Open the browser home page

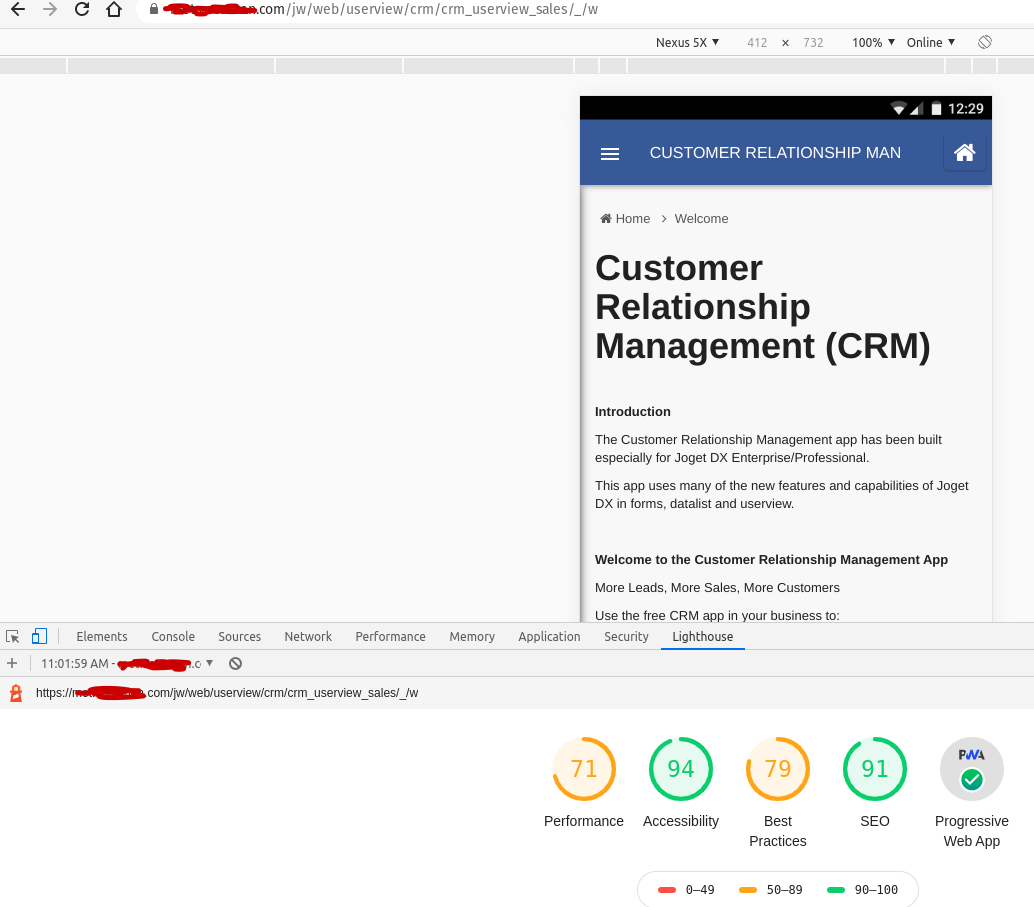(x=114, y=9)
